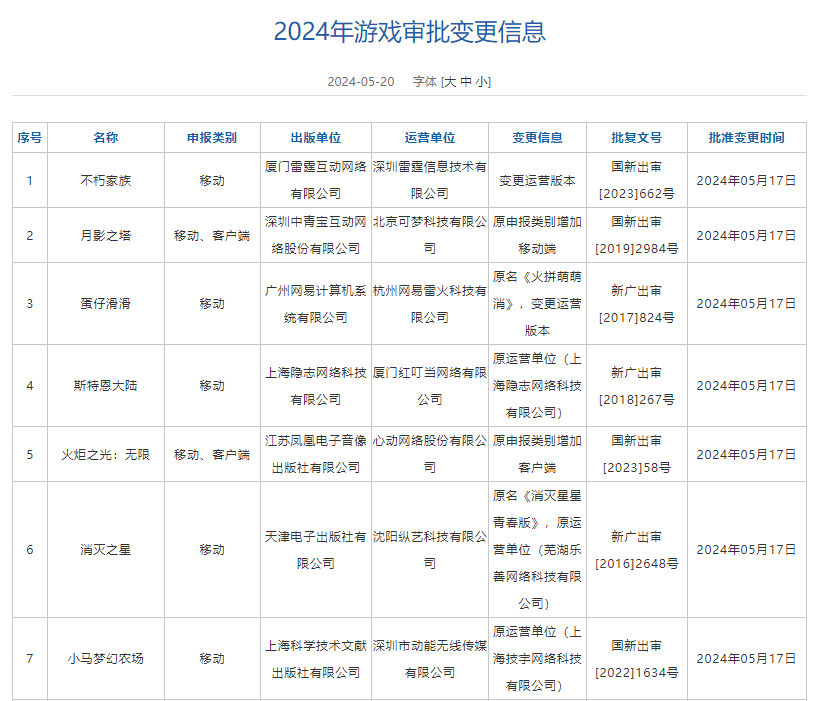The height and width of the screenshot is (701, 822).
Task: Select game name 小马梦幻农场
Action: click(x=106, y=659)
